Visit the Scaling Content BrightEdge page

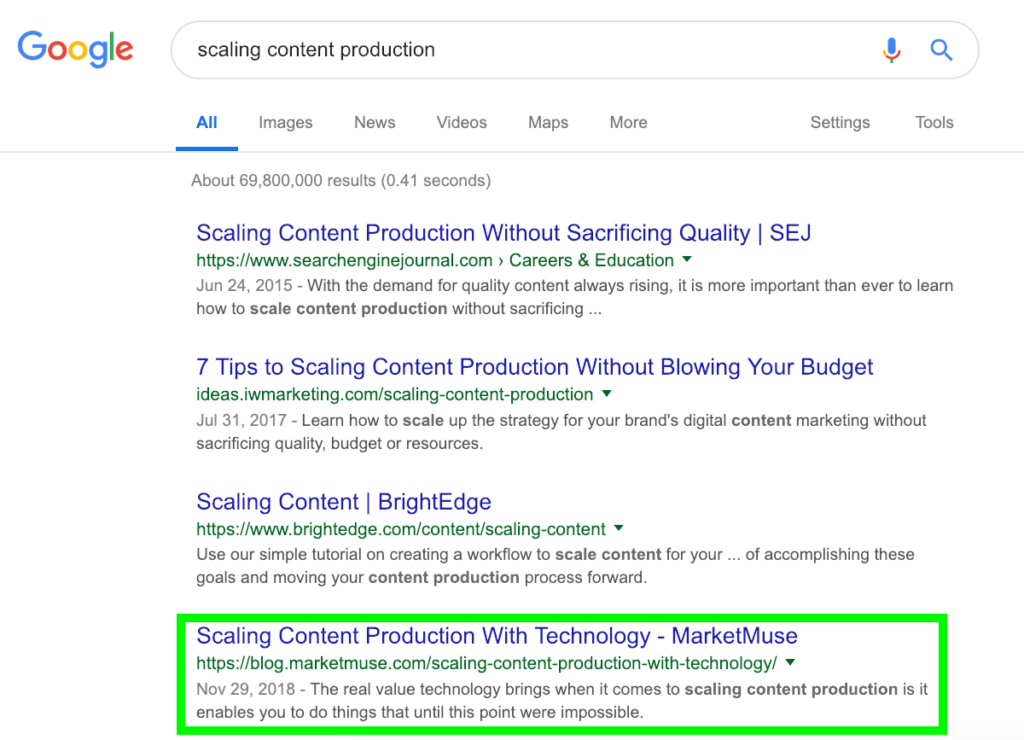point(343,501)
